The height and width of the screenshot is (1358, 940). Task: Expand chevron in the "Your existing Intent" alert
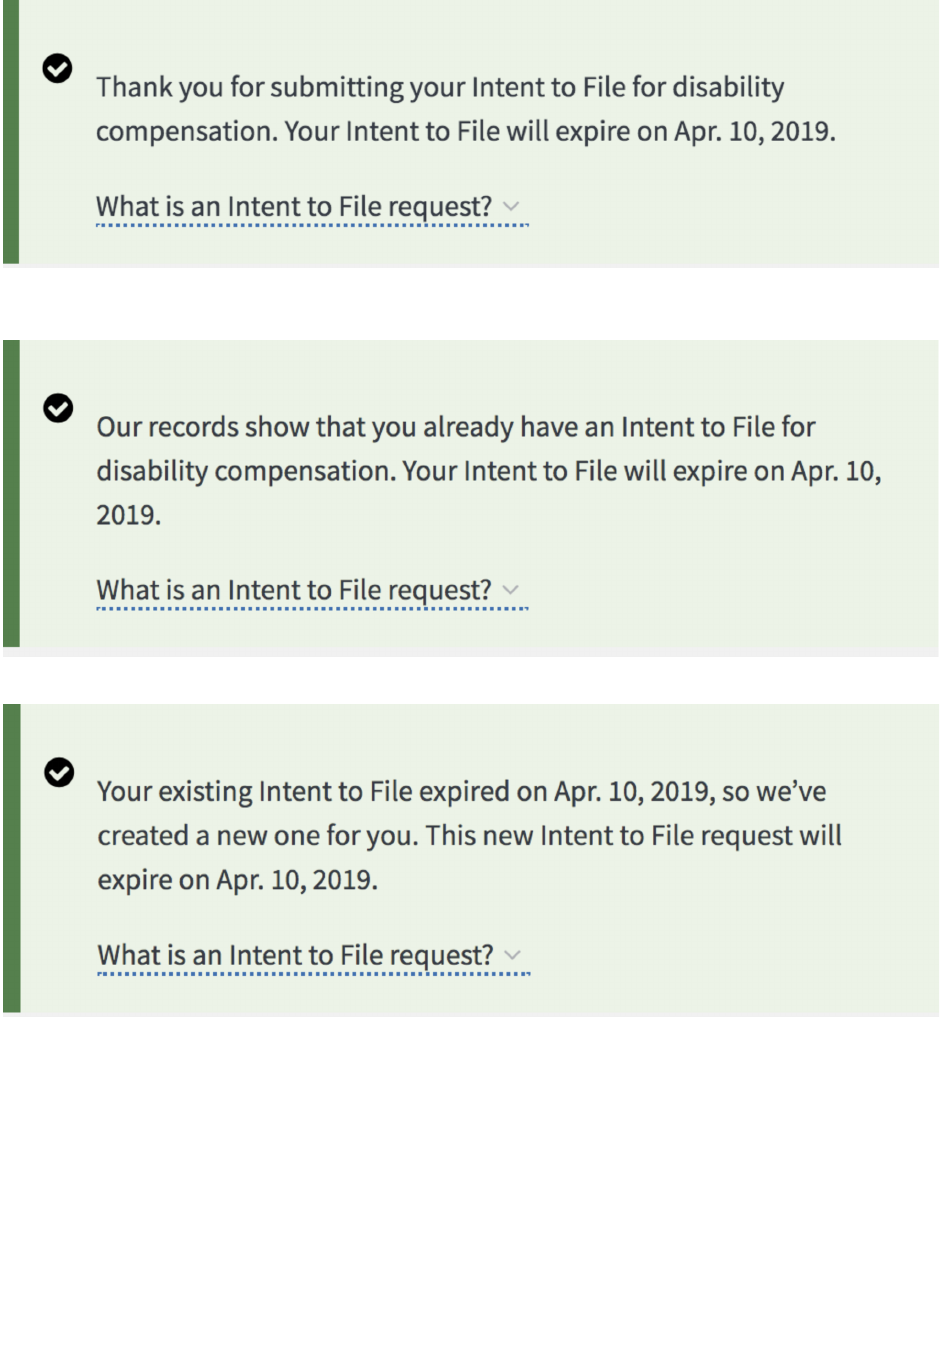pyautogui.click(x=513, y=955)
